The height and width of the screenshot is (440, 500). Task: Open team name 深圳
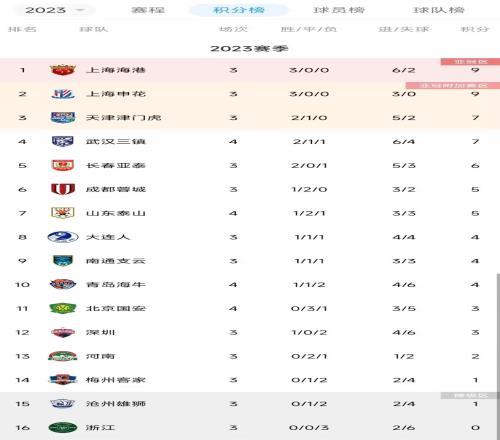click(100, 332)
